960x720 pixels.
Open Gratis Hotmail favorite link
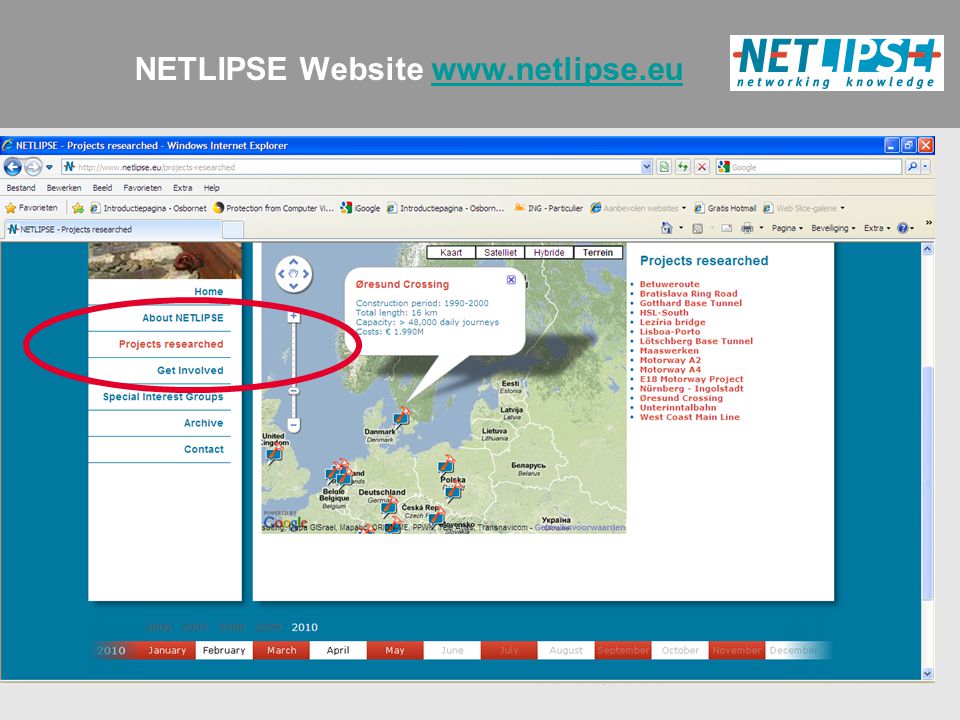coord(725,208)
